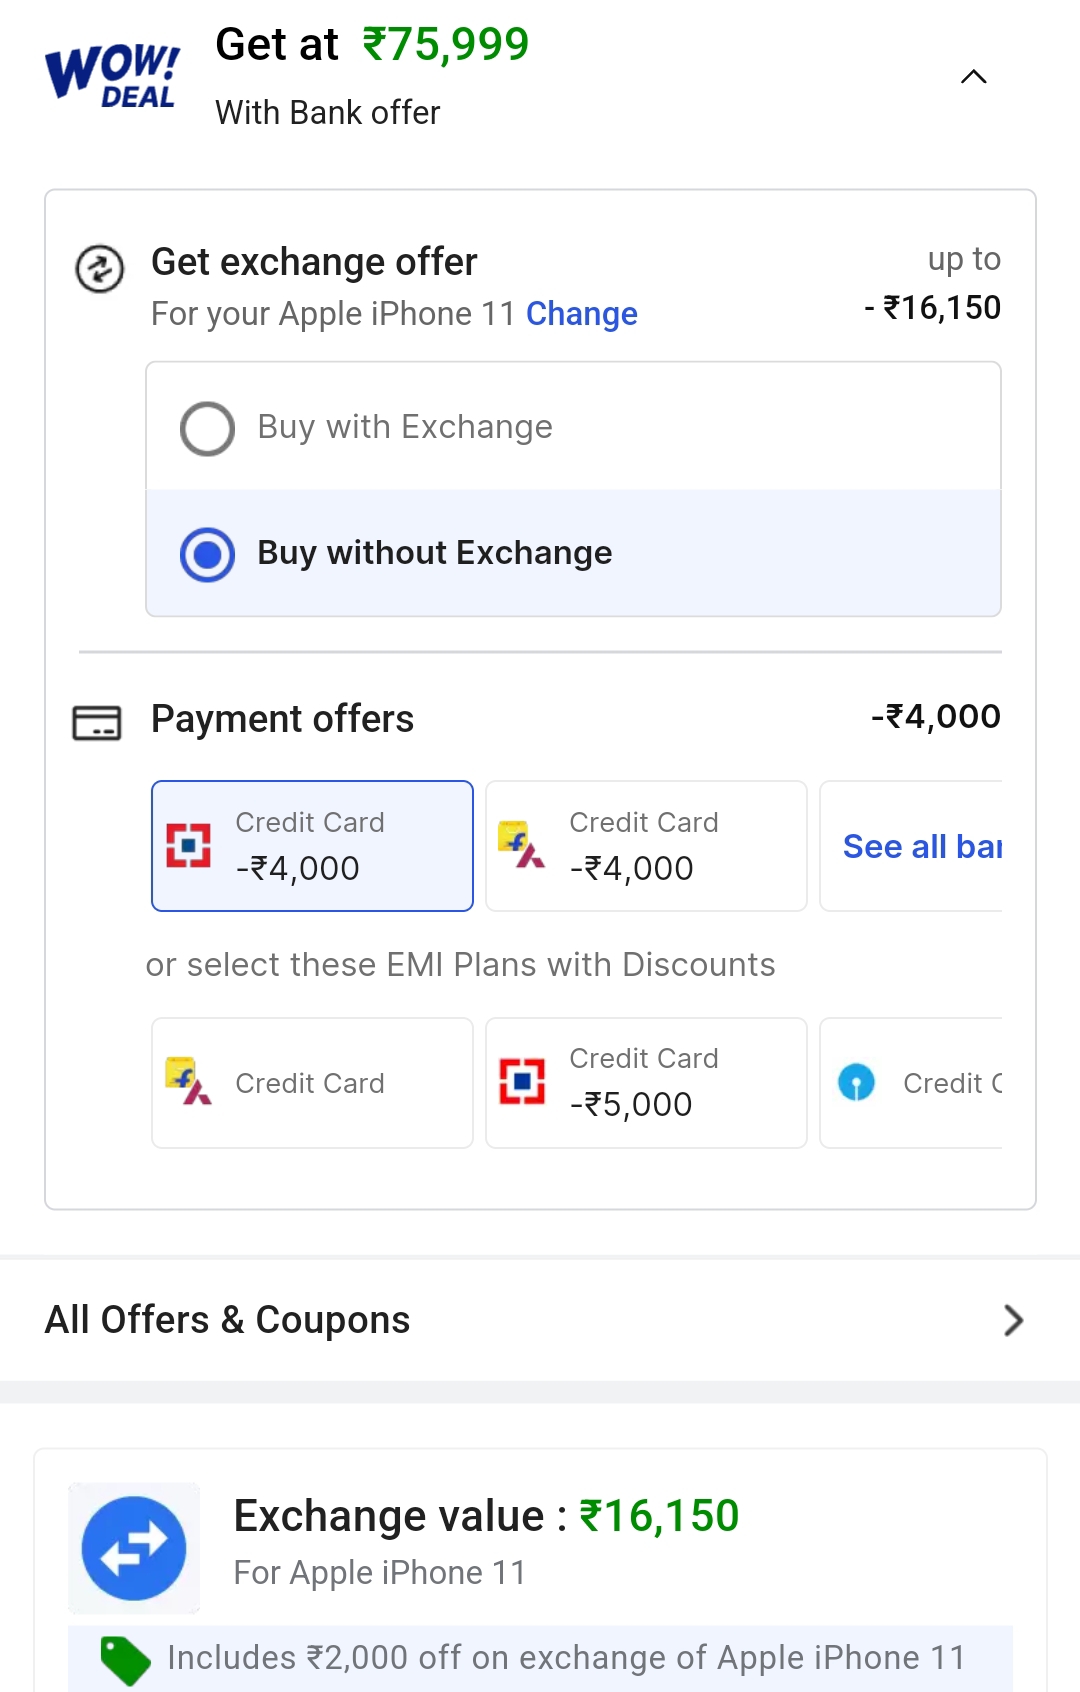Click the blue exchange value swap icon
This screenshot has height=1692, width=1080.
[x=134, y=1548]
